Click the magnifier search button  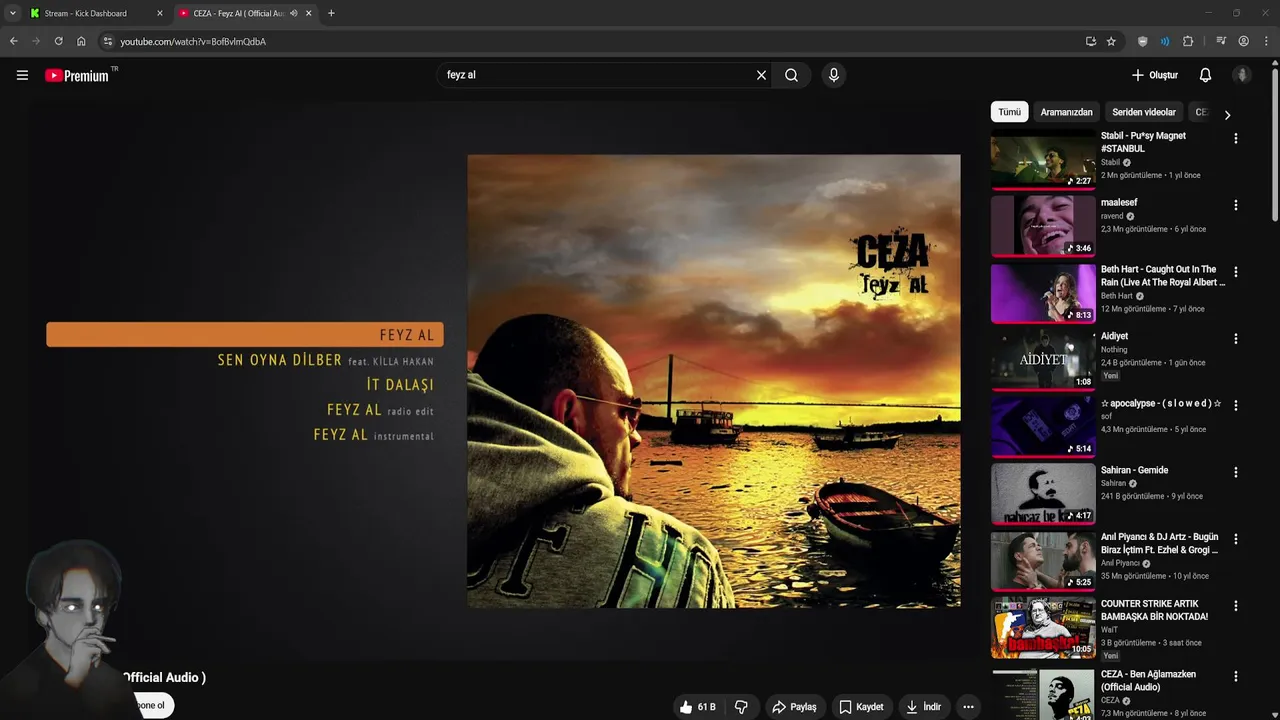point(791,75)
